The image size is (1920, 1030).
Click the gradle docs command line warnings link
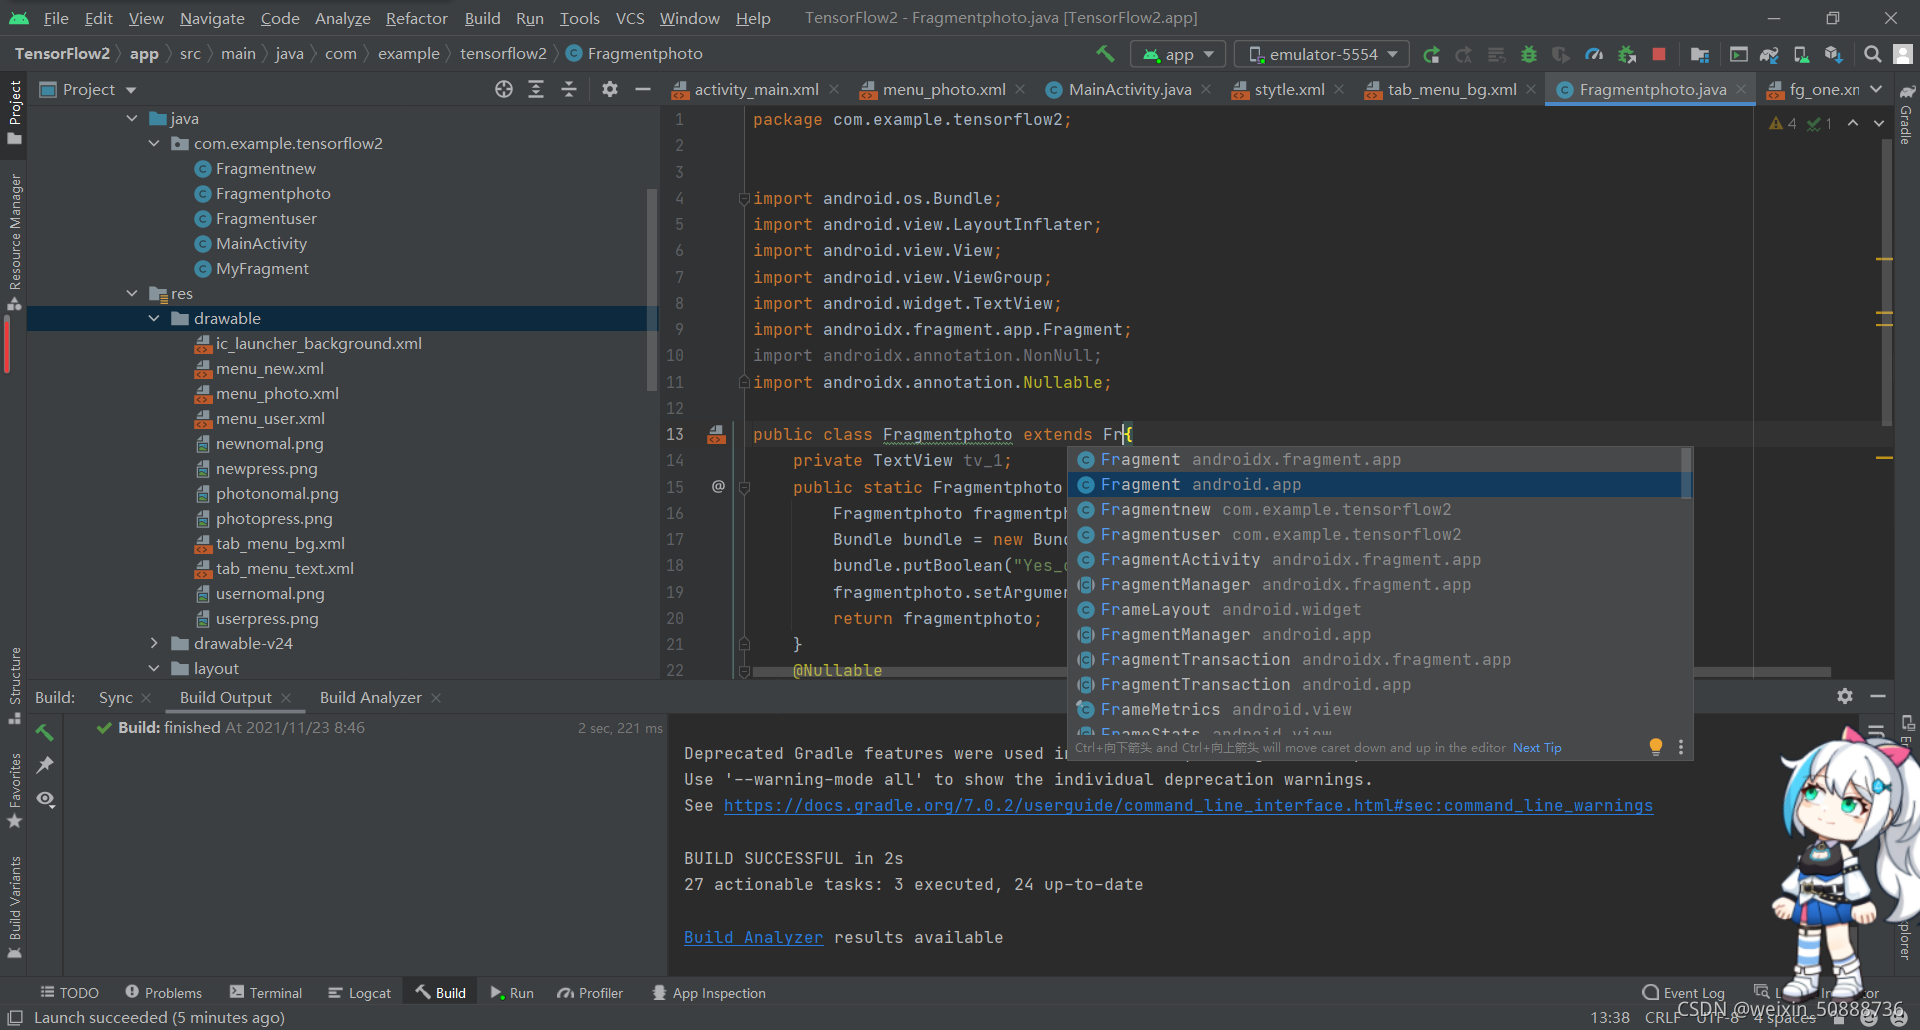pos(1188,805)
